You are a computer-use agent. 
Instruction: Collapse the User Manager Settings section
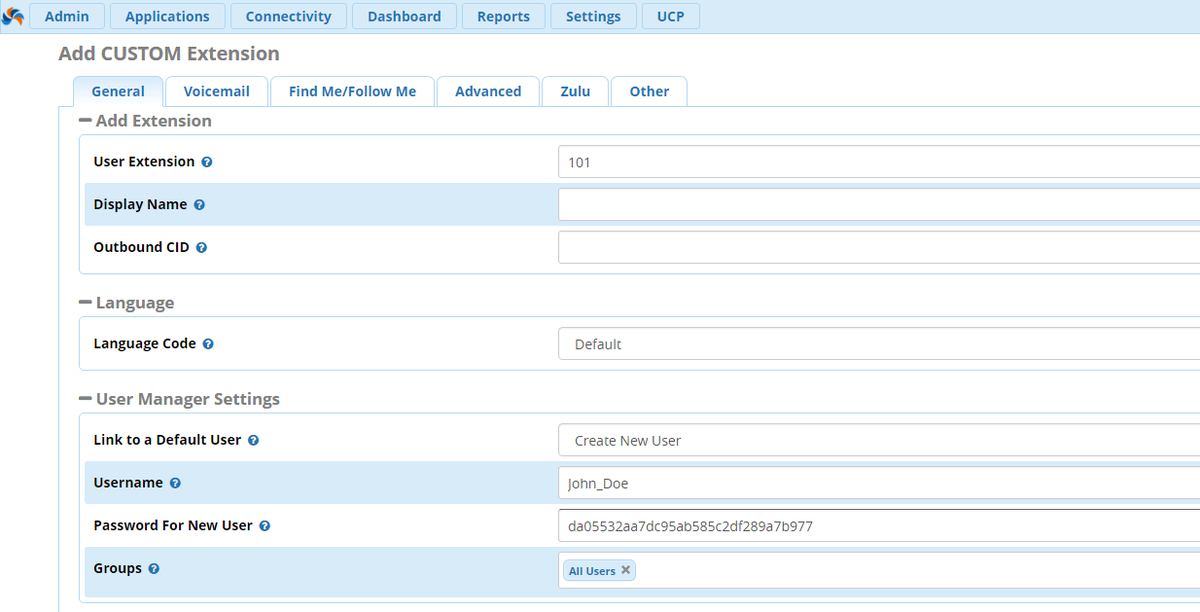coord(85,399)
